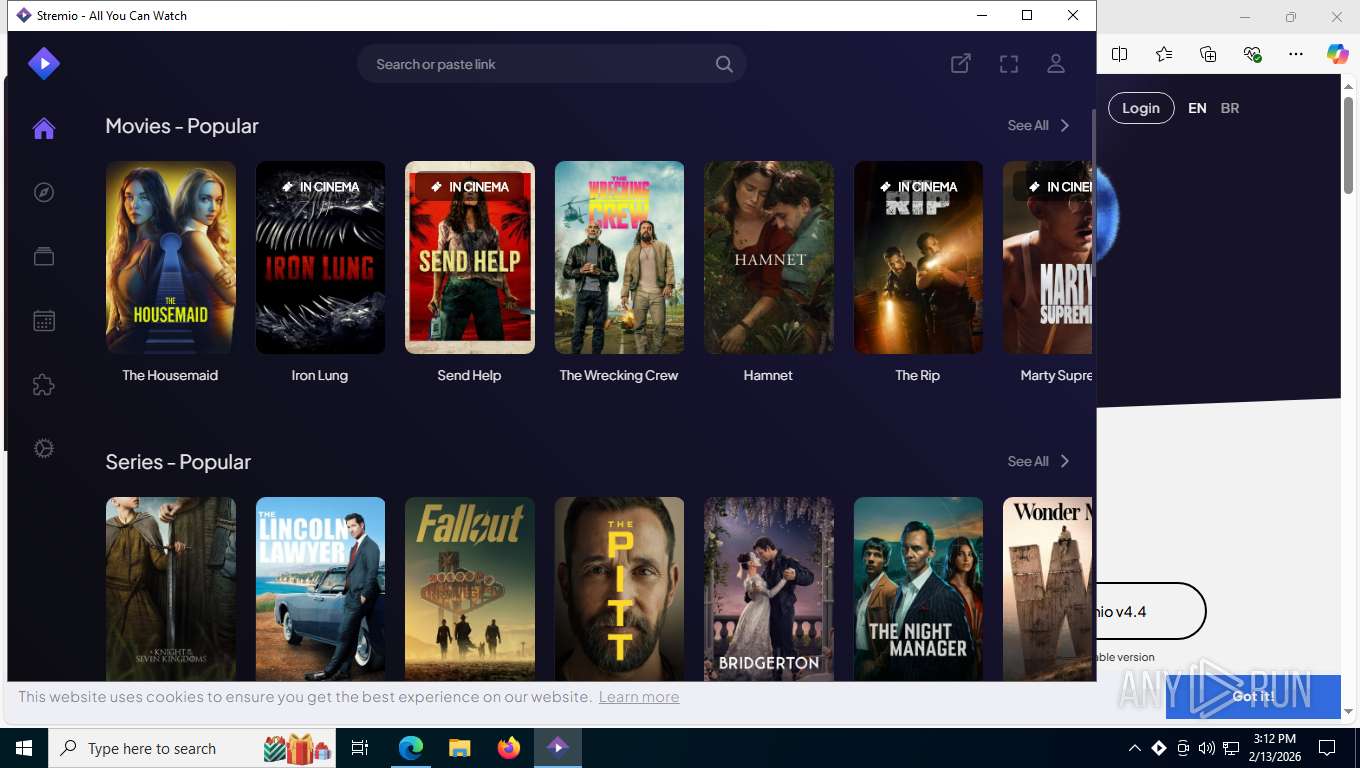Image resolution: width=1360 pixels, height=768 pixels.
Task: Click the Windows taskbar search box
Action: pos(192,748)
